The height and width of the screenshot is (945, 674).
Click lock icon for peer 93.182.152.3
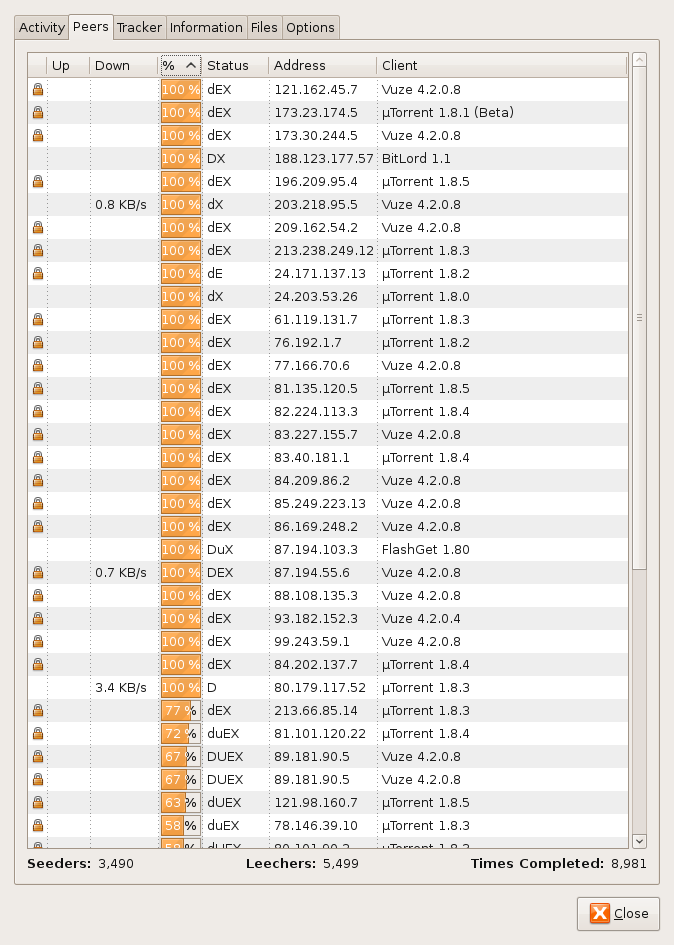(x=38, y=619)
